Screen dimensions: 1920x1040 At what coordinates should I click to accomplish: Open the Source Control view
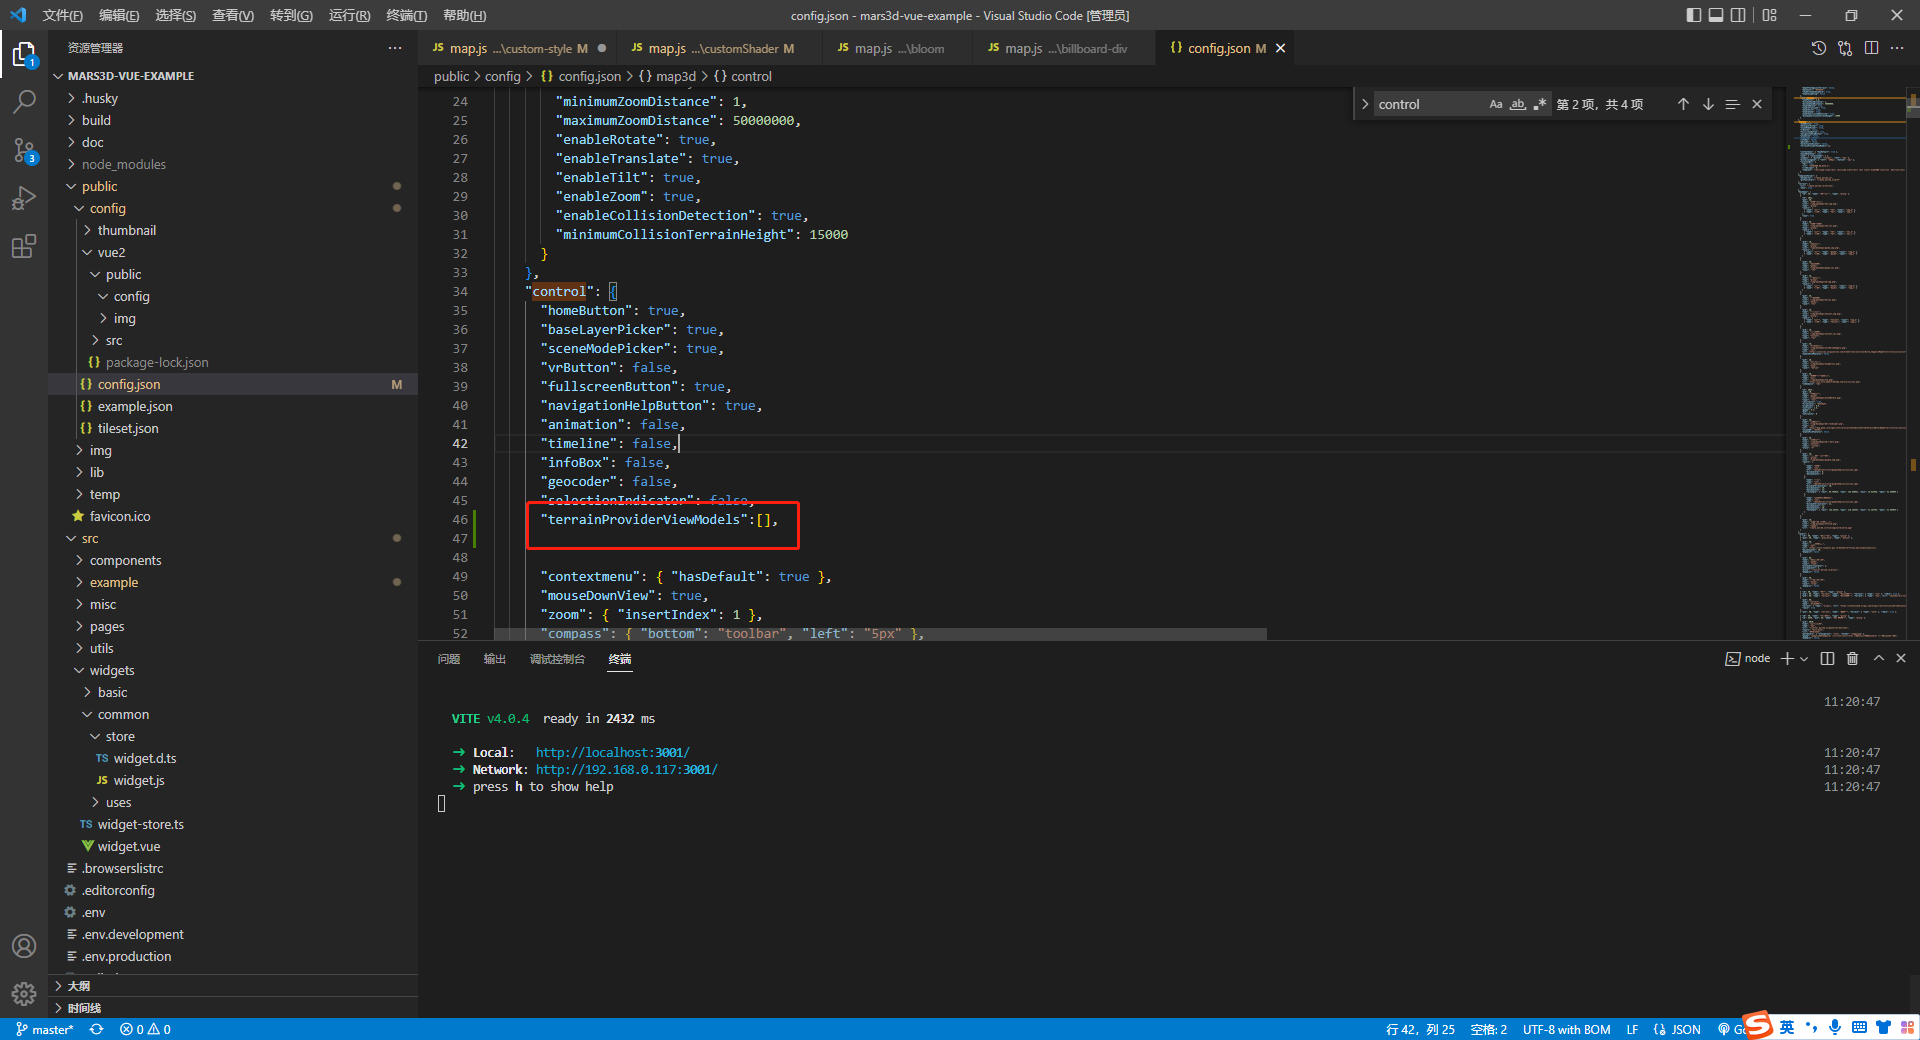(x=24, y=150)
